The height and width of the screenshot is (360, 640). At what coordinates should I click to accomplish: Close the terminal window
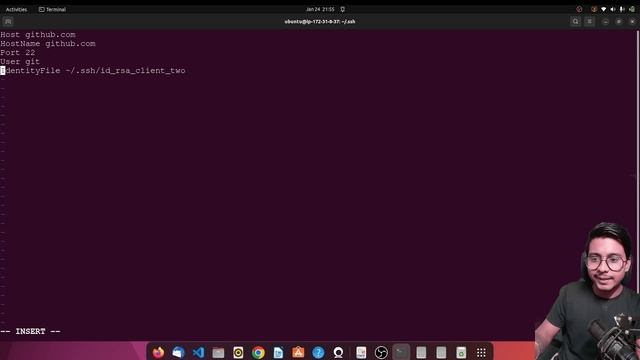(632, 22)
